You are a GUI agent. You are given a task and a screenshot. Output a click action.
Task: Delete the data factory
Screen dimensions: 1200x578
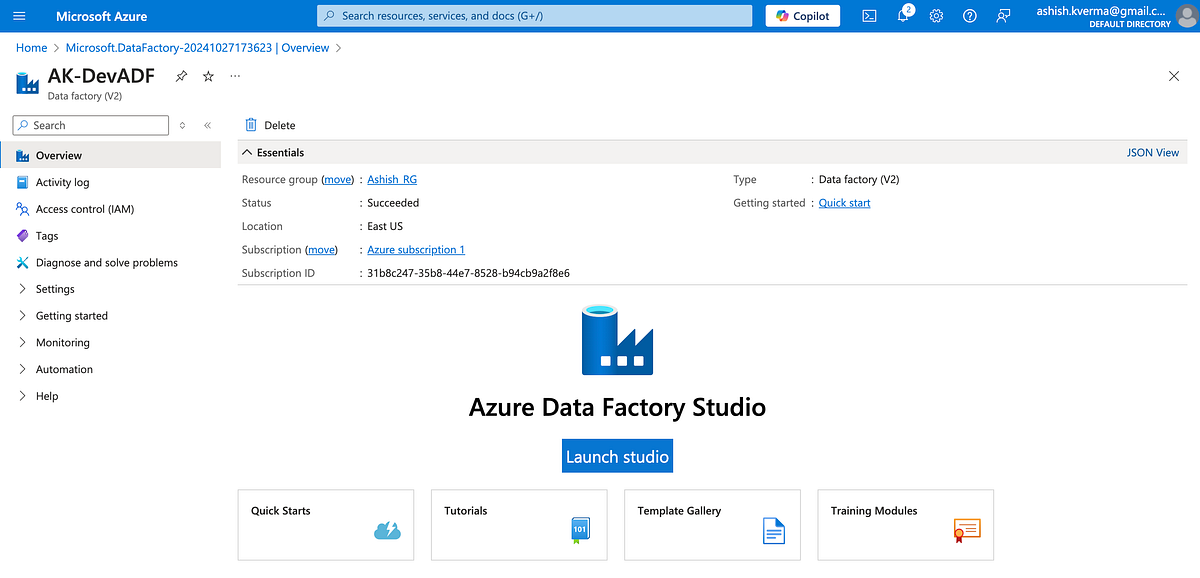(269, 125)
